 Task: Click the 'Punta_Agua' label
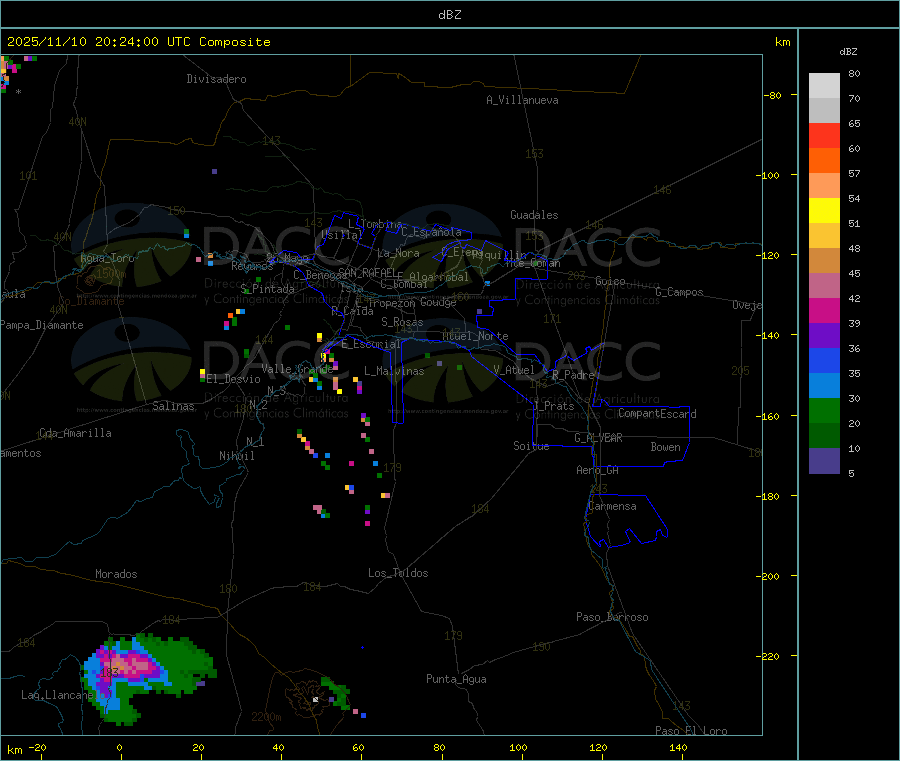tap(456, 680)
